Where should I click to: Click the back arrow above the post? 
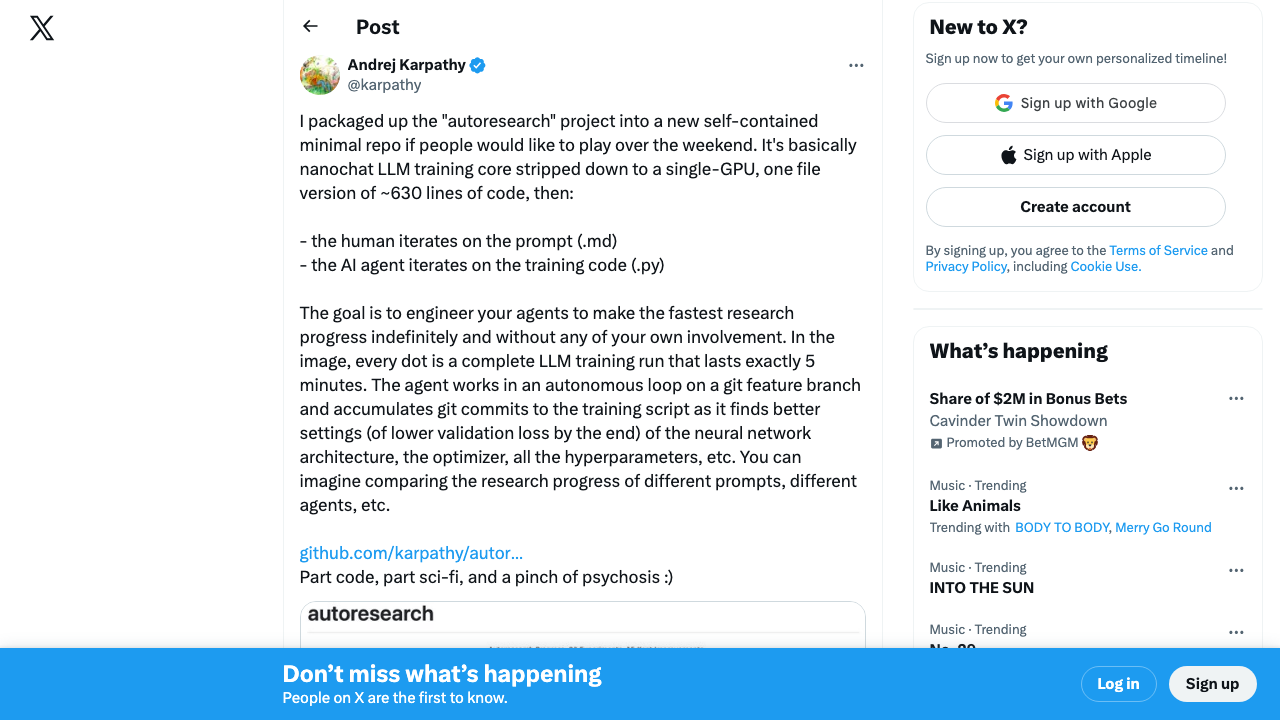[310, 26]
